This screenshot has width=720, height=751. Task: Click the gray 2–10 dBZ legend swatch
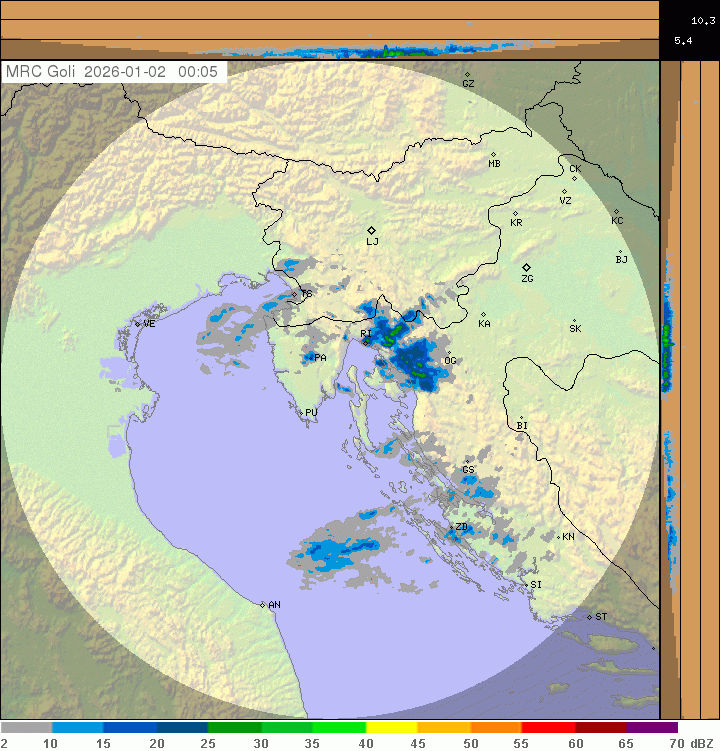[x=26, y=728]
